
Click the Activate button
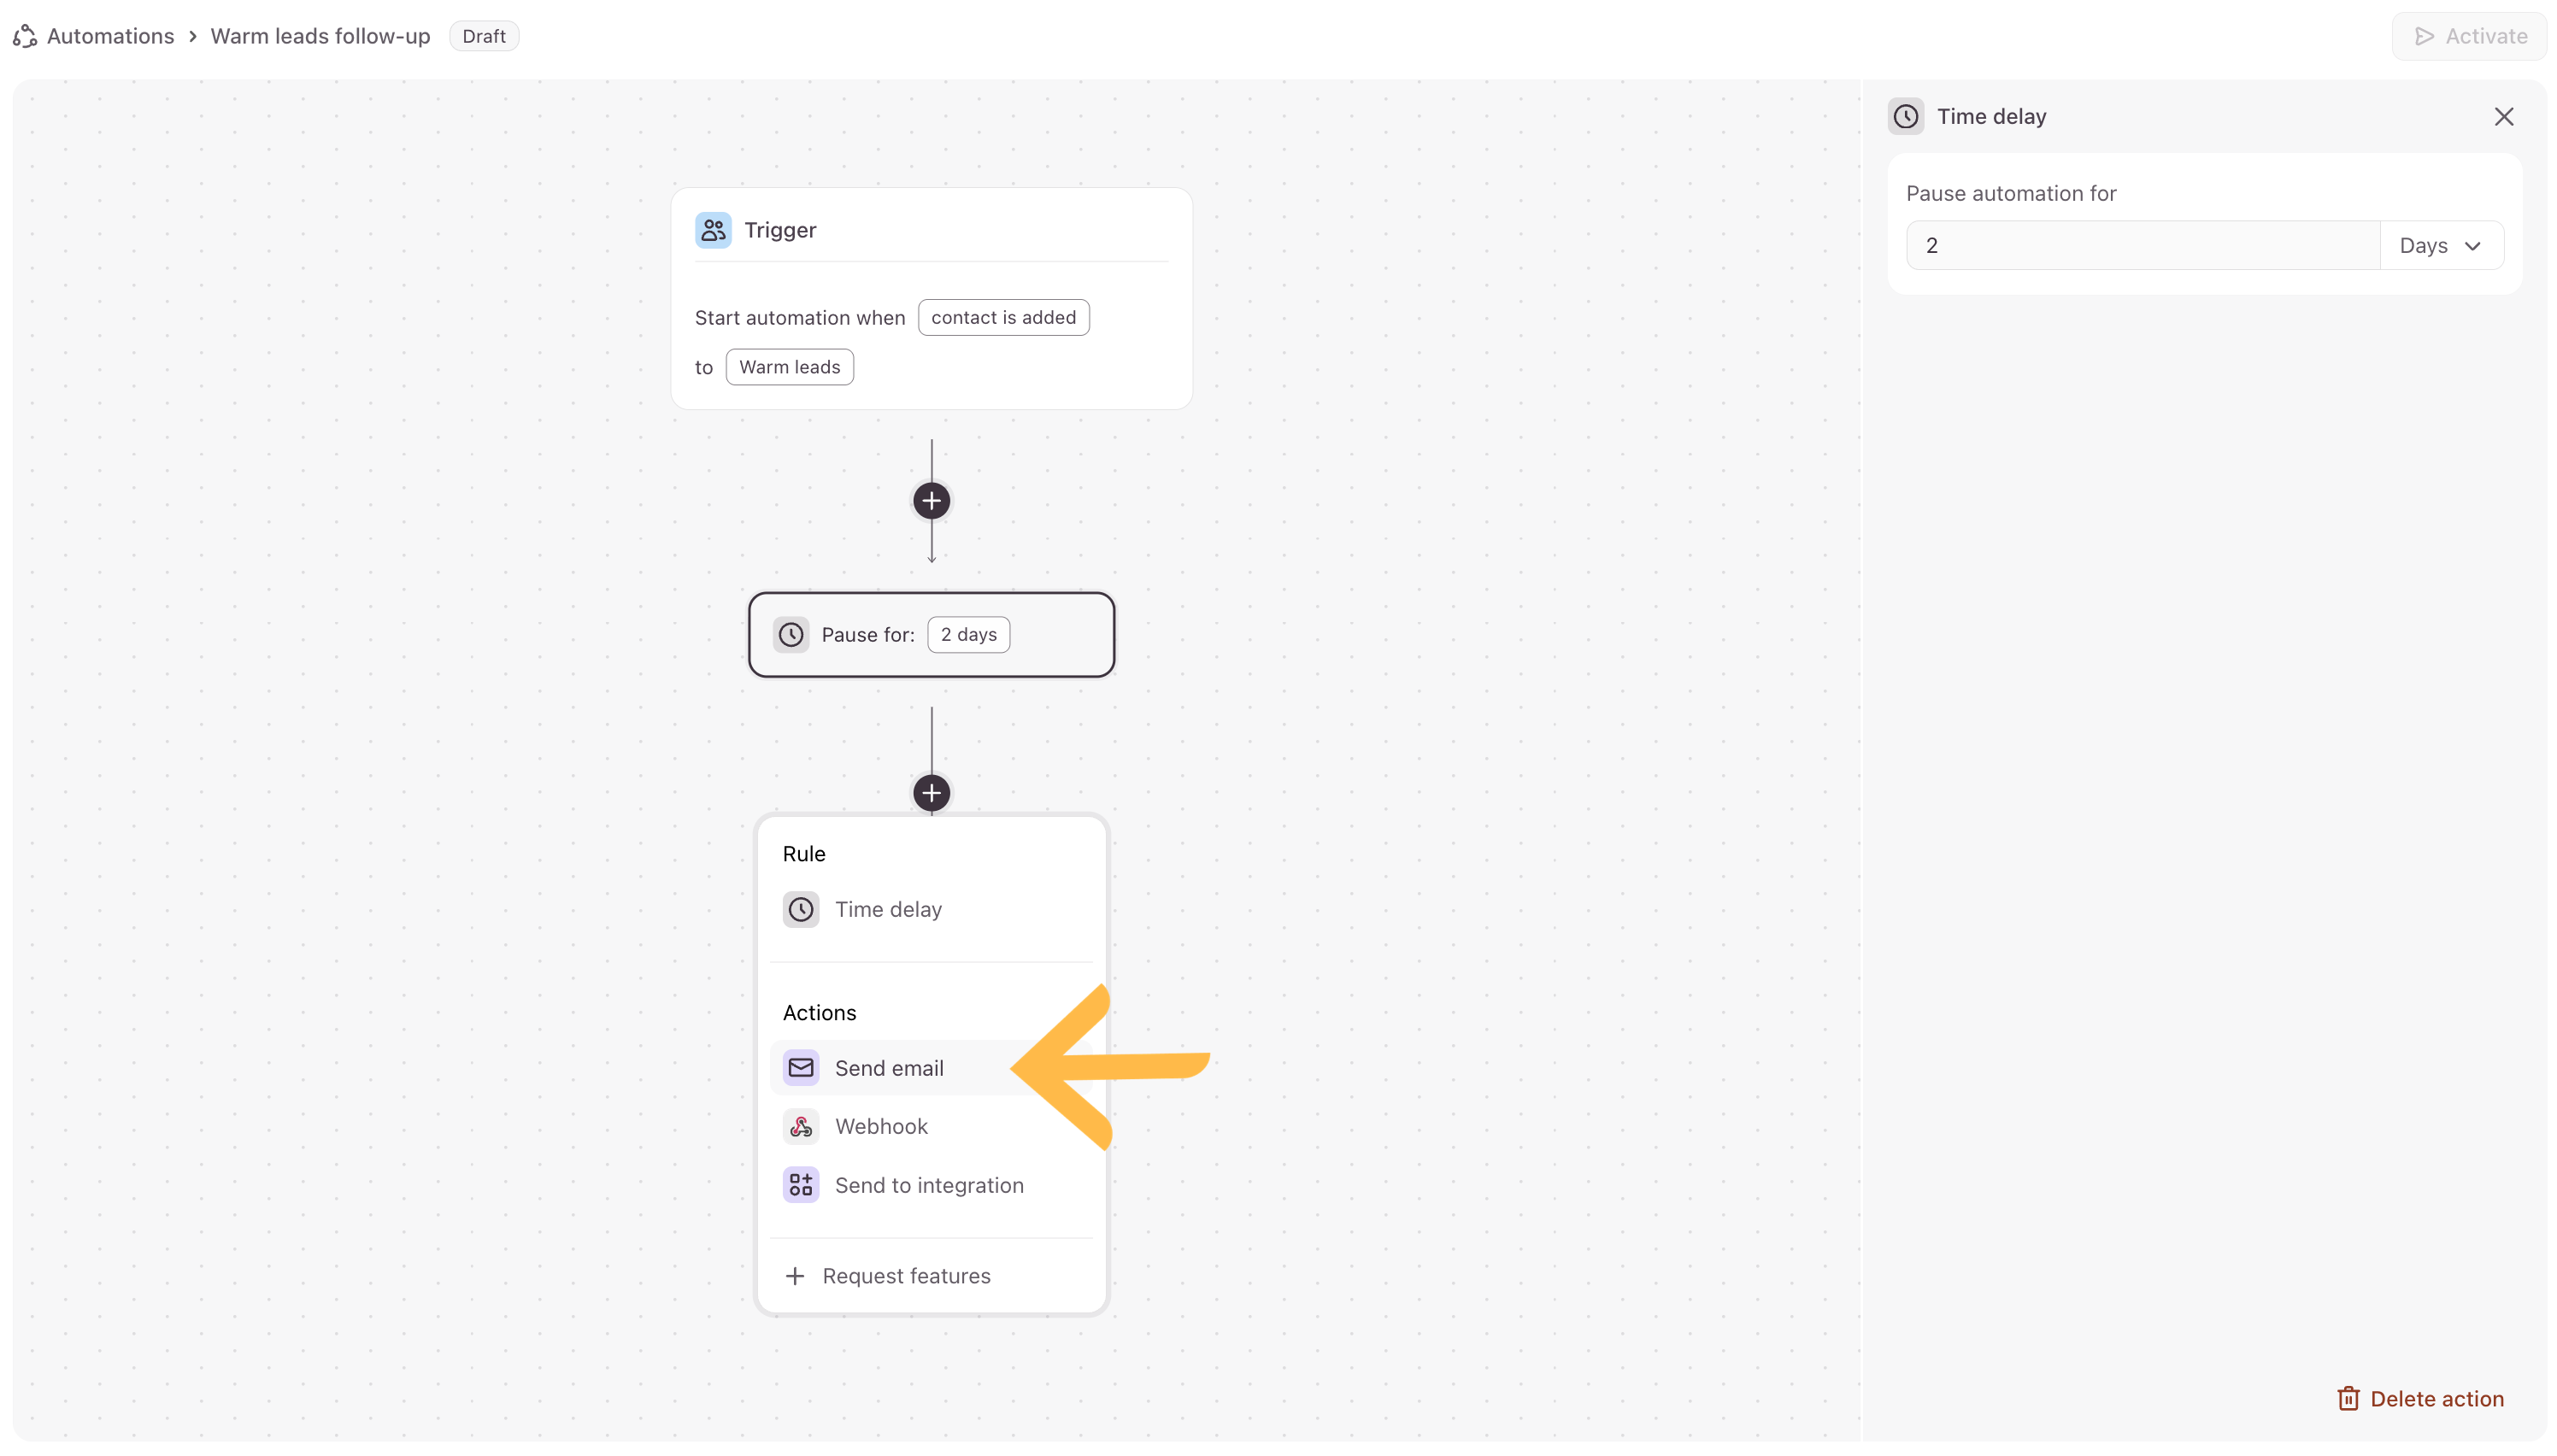pos(2469,37)
